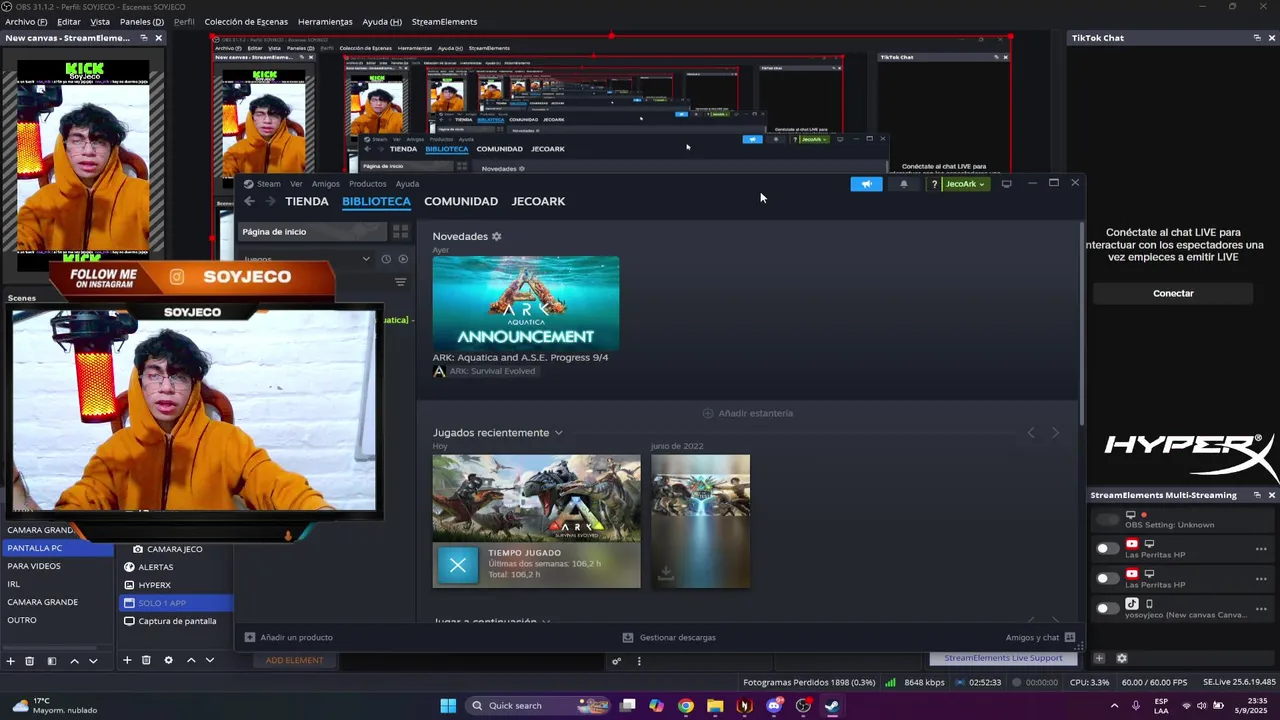Viewport: 1280px width, 720px height.
Task: Move selected scene down
Action: 93,661
